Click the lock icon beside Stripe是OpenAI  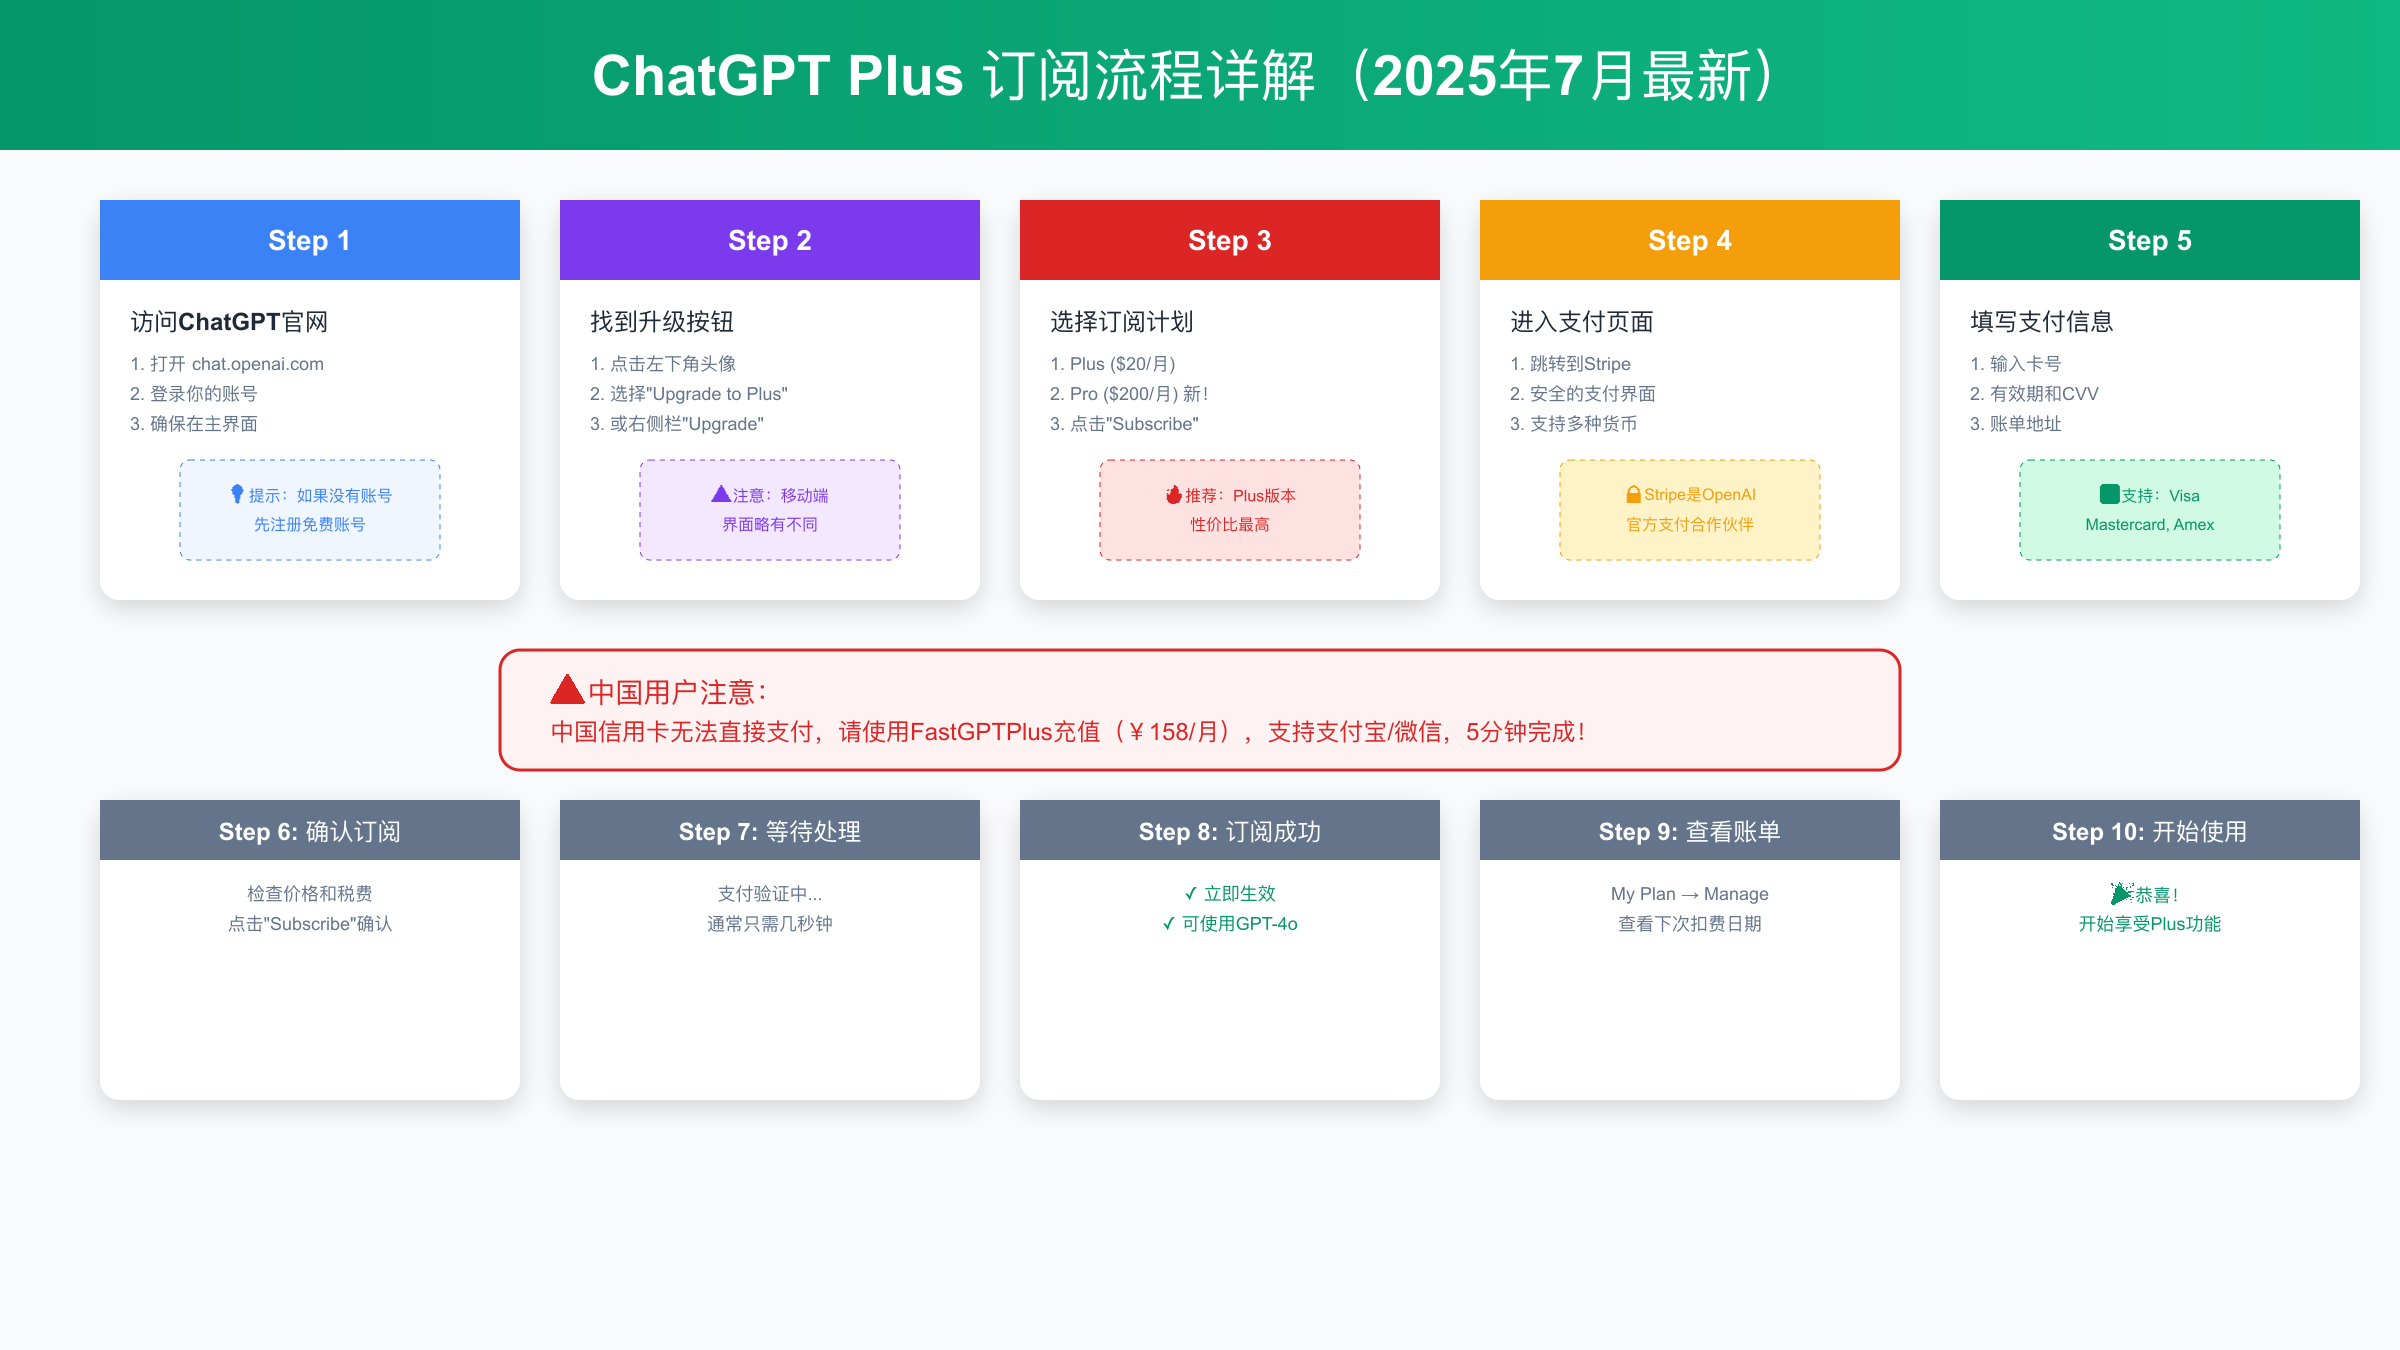(1633, 494)
